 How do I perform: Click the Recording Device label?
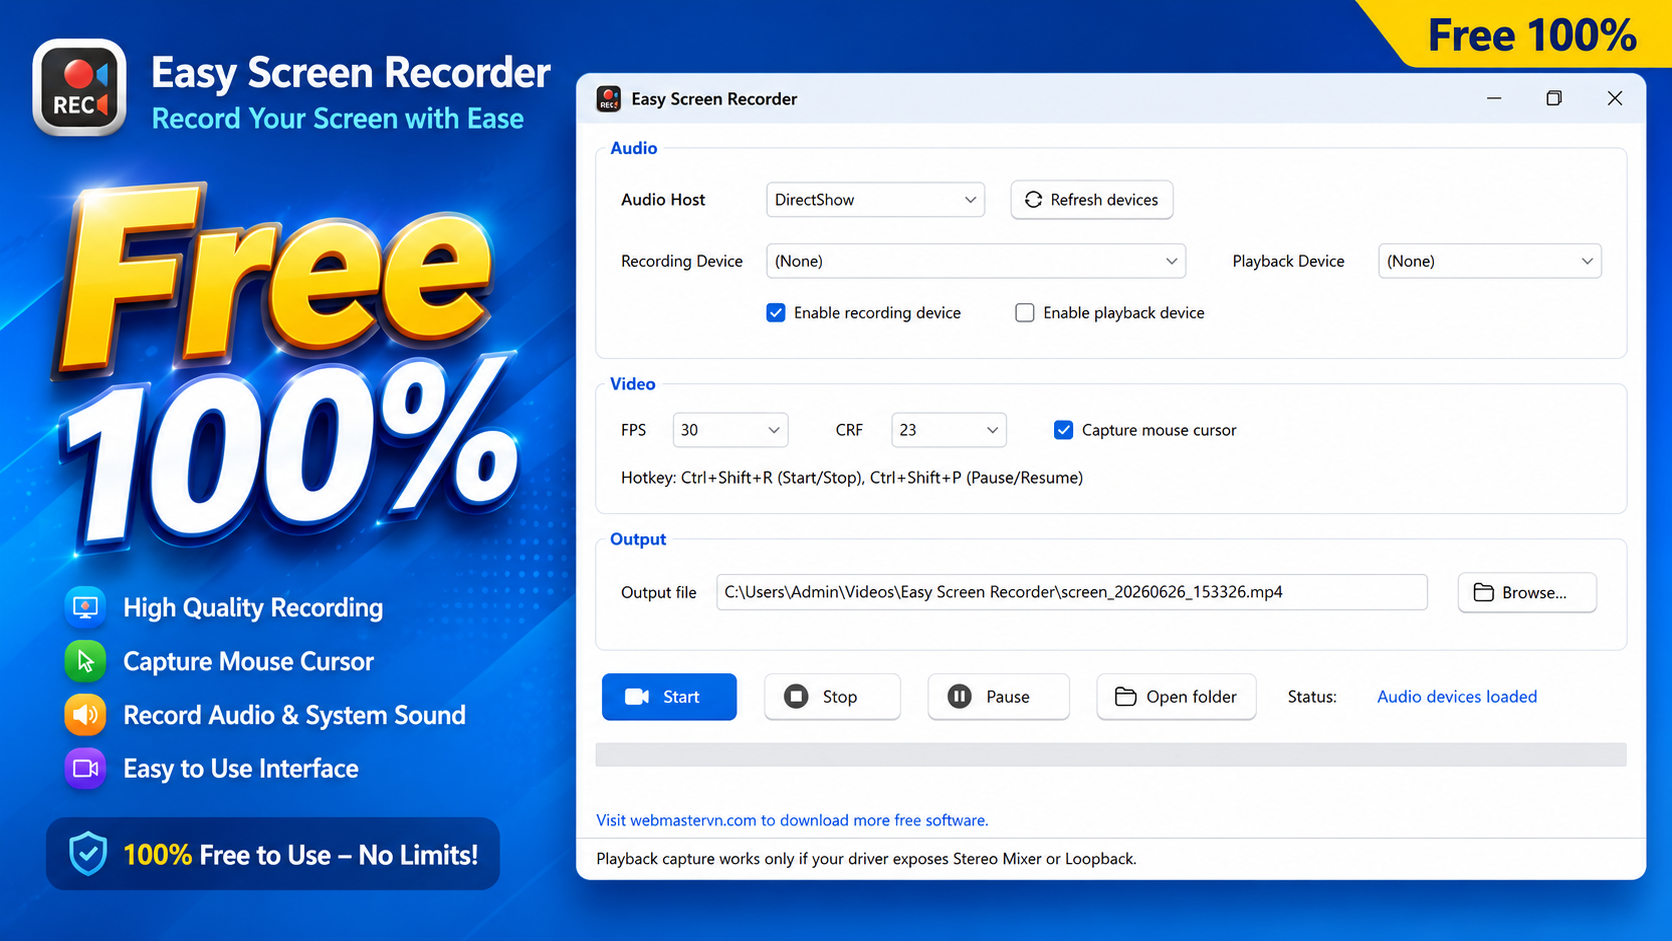click(x=682, y=261)
